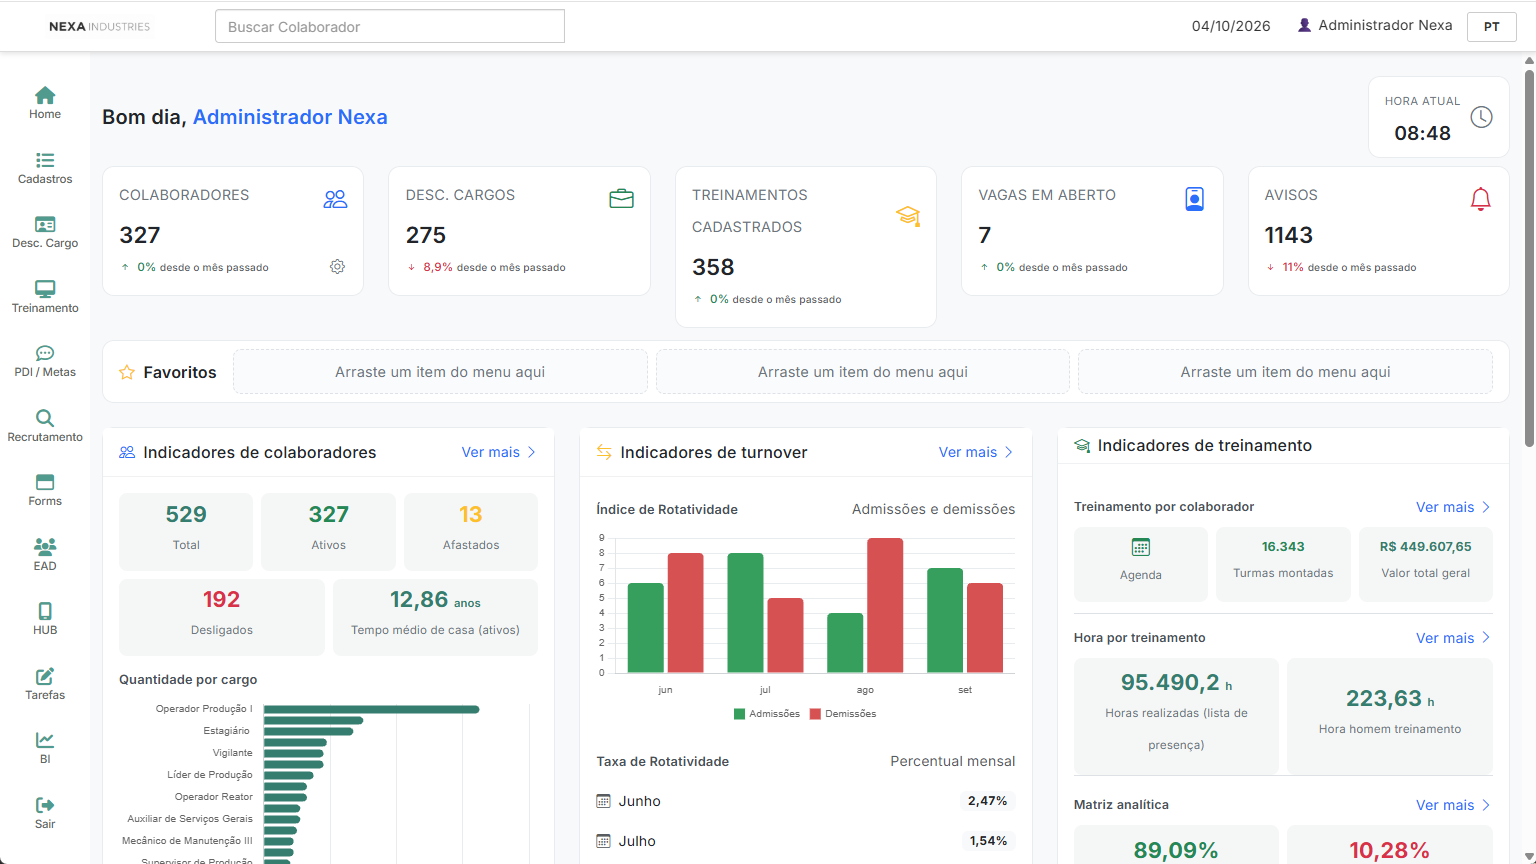Expand Ver mais for Indicadores de turnover
The height and width of the screenshot is (864, 1536).
coord(975,452)
